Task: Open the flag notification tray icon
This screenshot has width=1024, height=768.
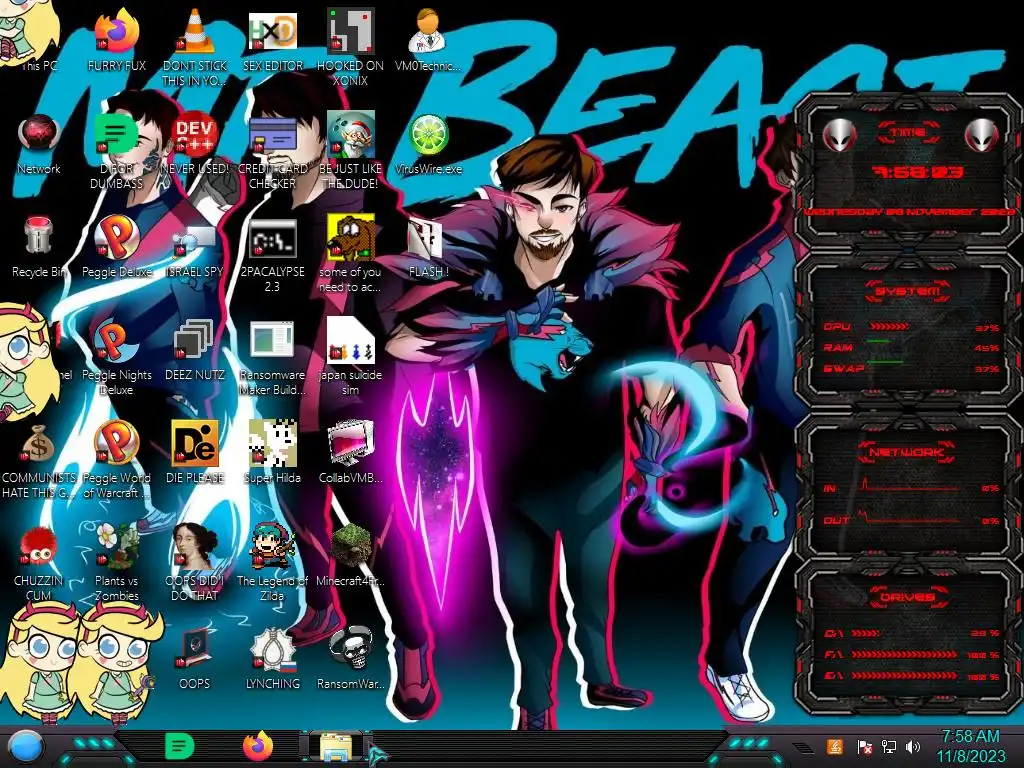Action: 864,746
